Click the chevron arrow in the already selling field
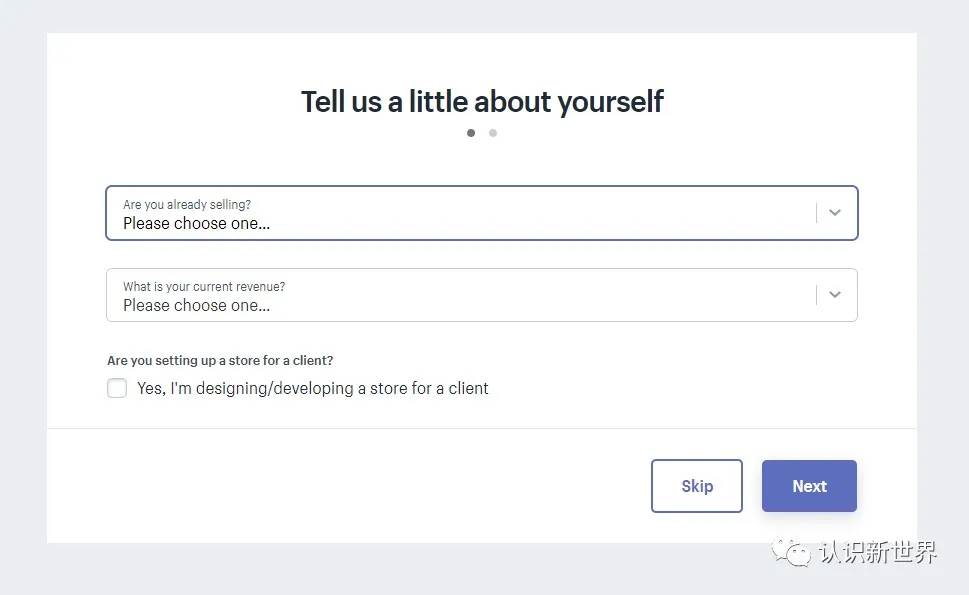This screenshot has width=969, height=595. [x=835, y=213]
